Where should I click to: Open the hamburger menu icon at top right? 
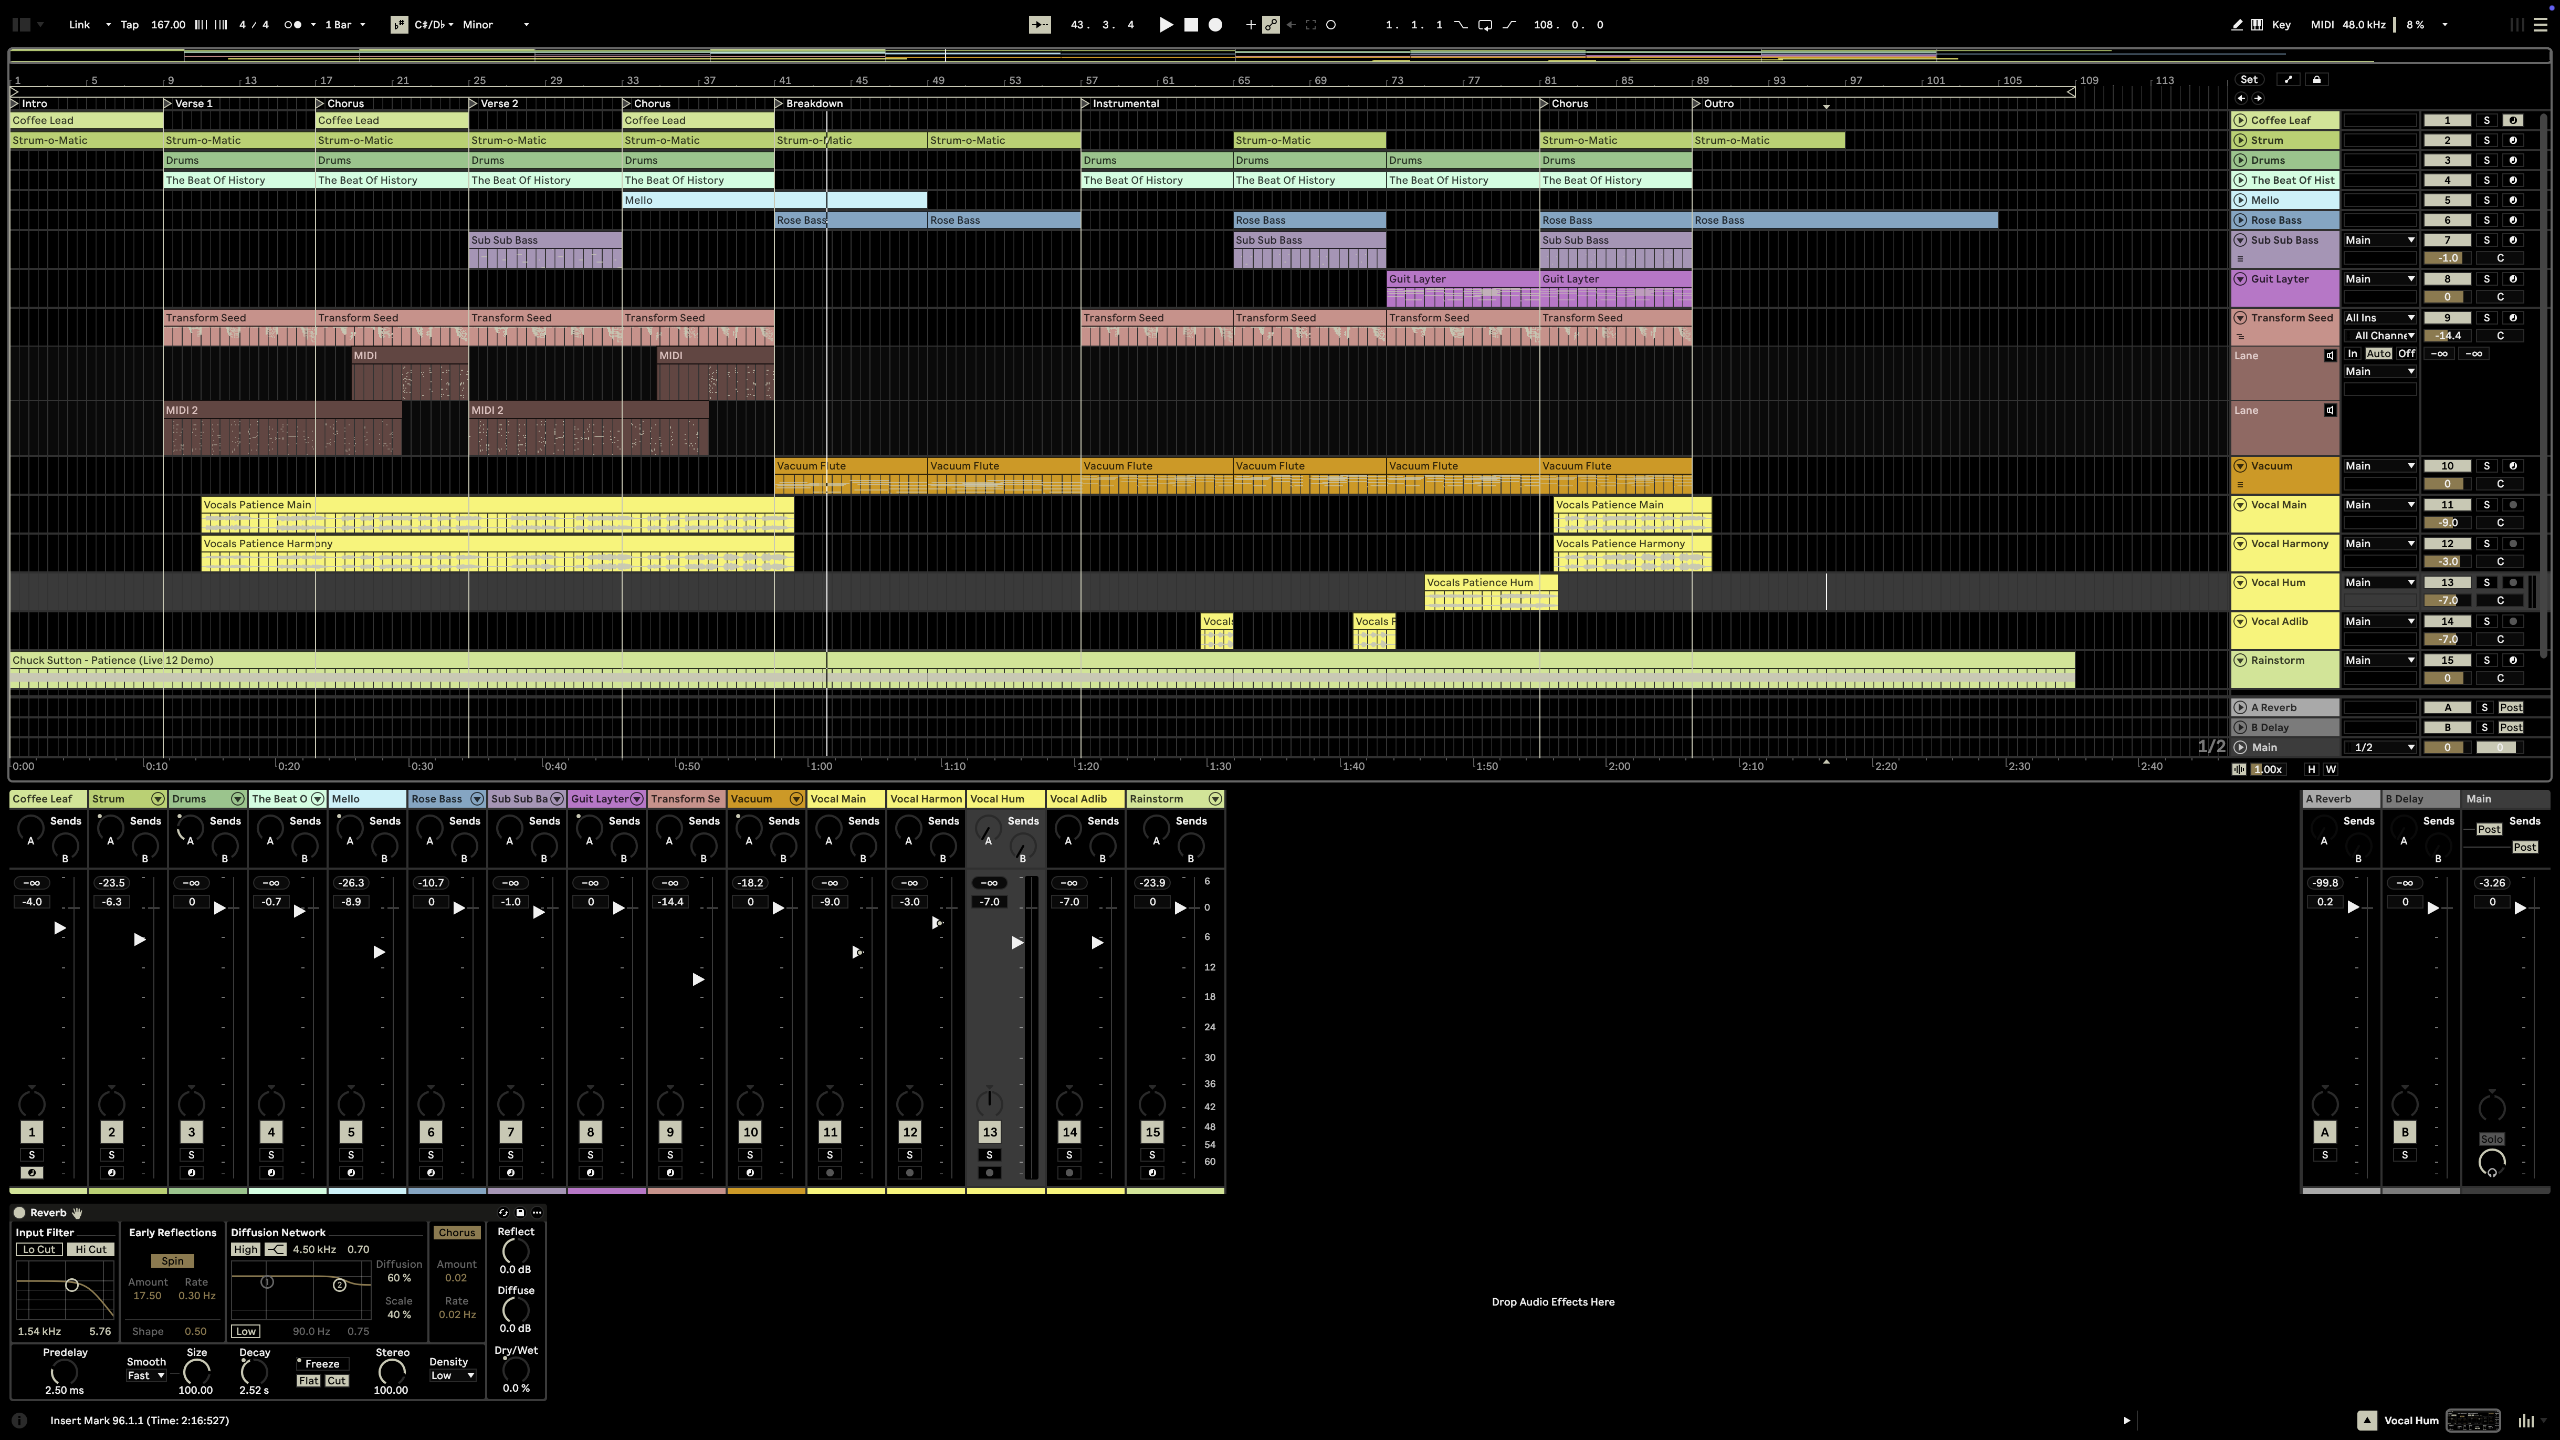2540,25
